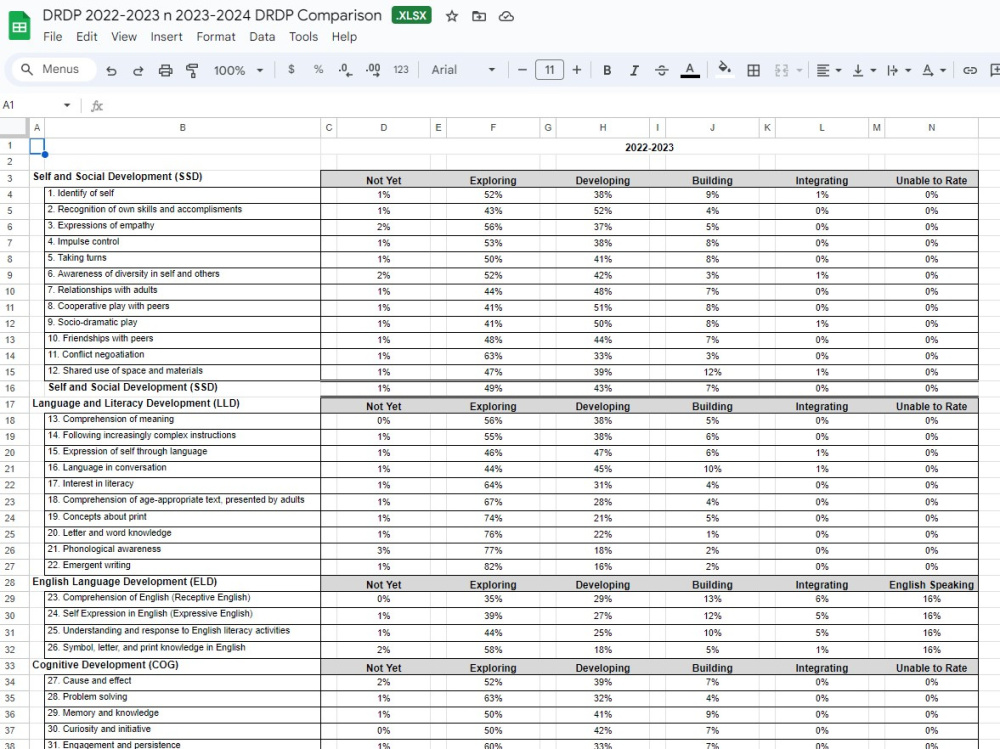This screenshot has height=749, width=1000.
Task: Toggle strikethrough formatting
Action: pos(661,70)
